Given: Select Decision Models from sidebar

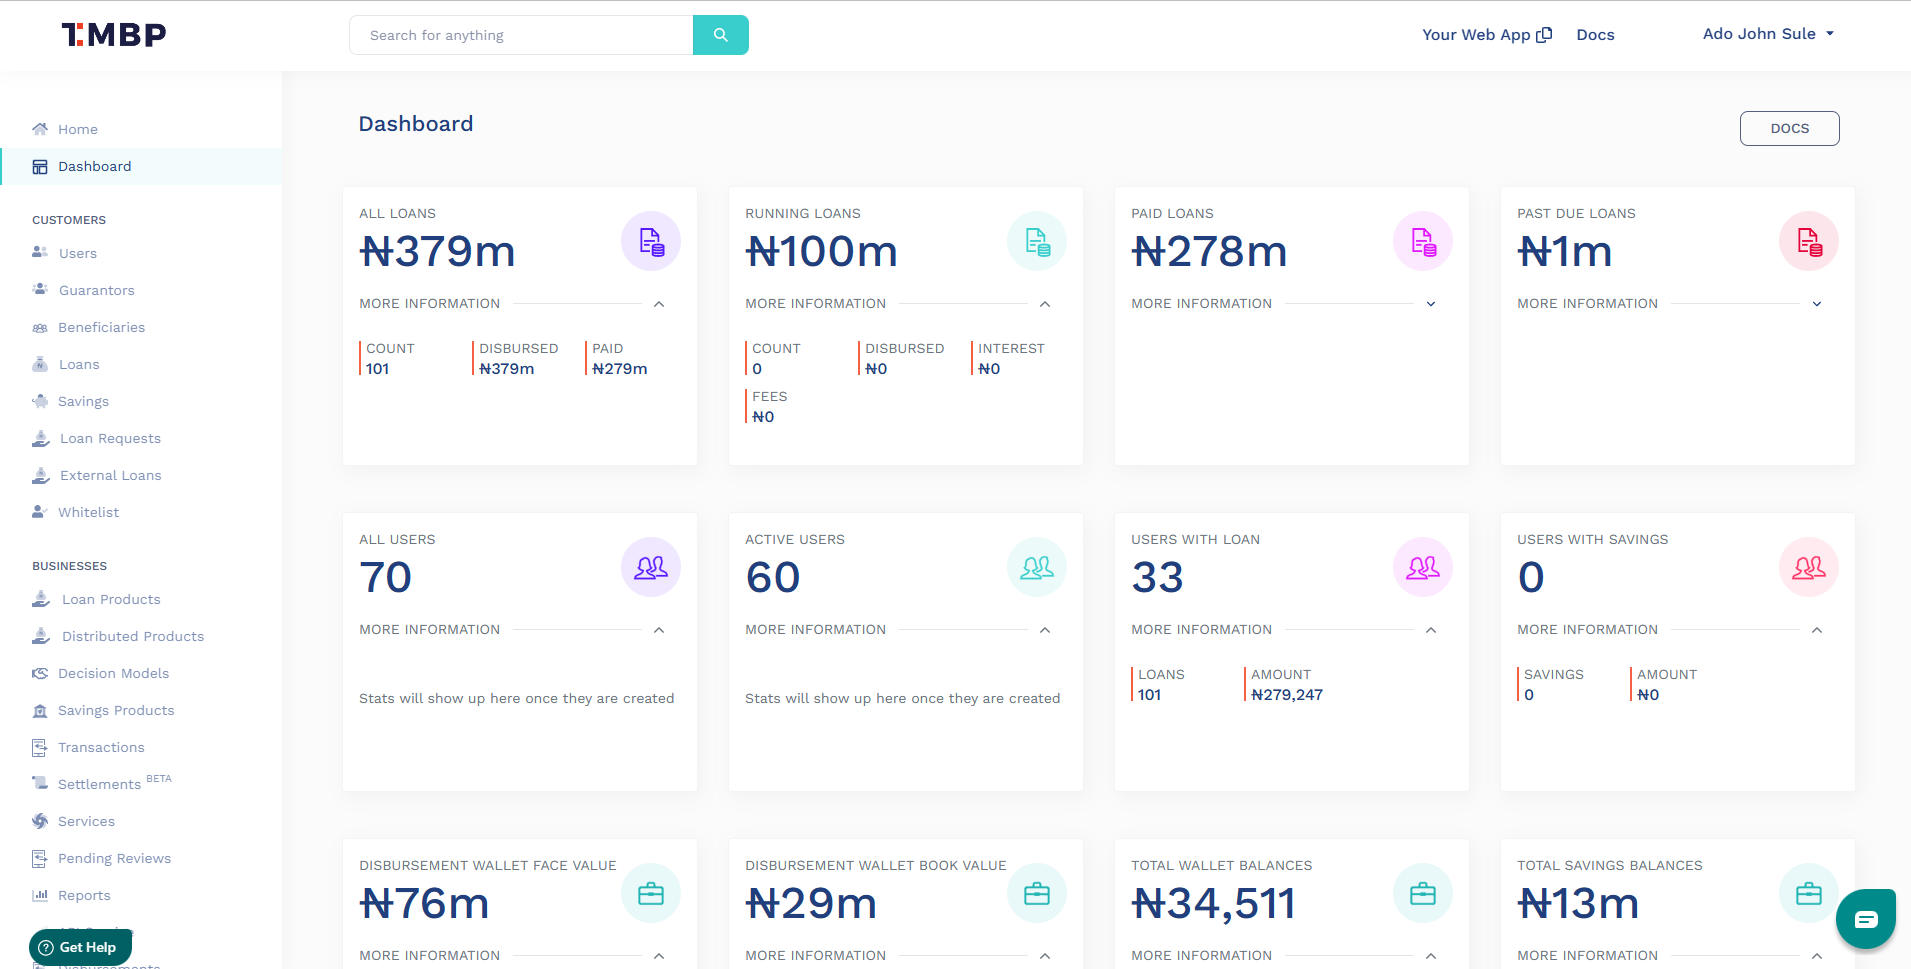Looking at the screenshot, I should [113, 673].
